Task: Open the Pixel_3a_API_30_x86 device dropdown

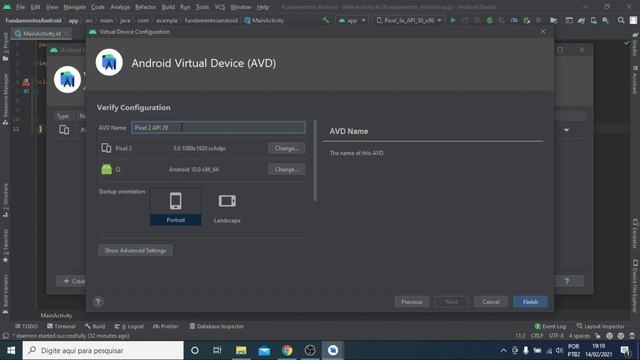Action: point(409,20)
